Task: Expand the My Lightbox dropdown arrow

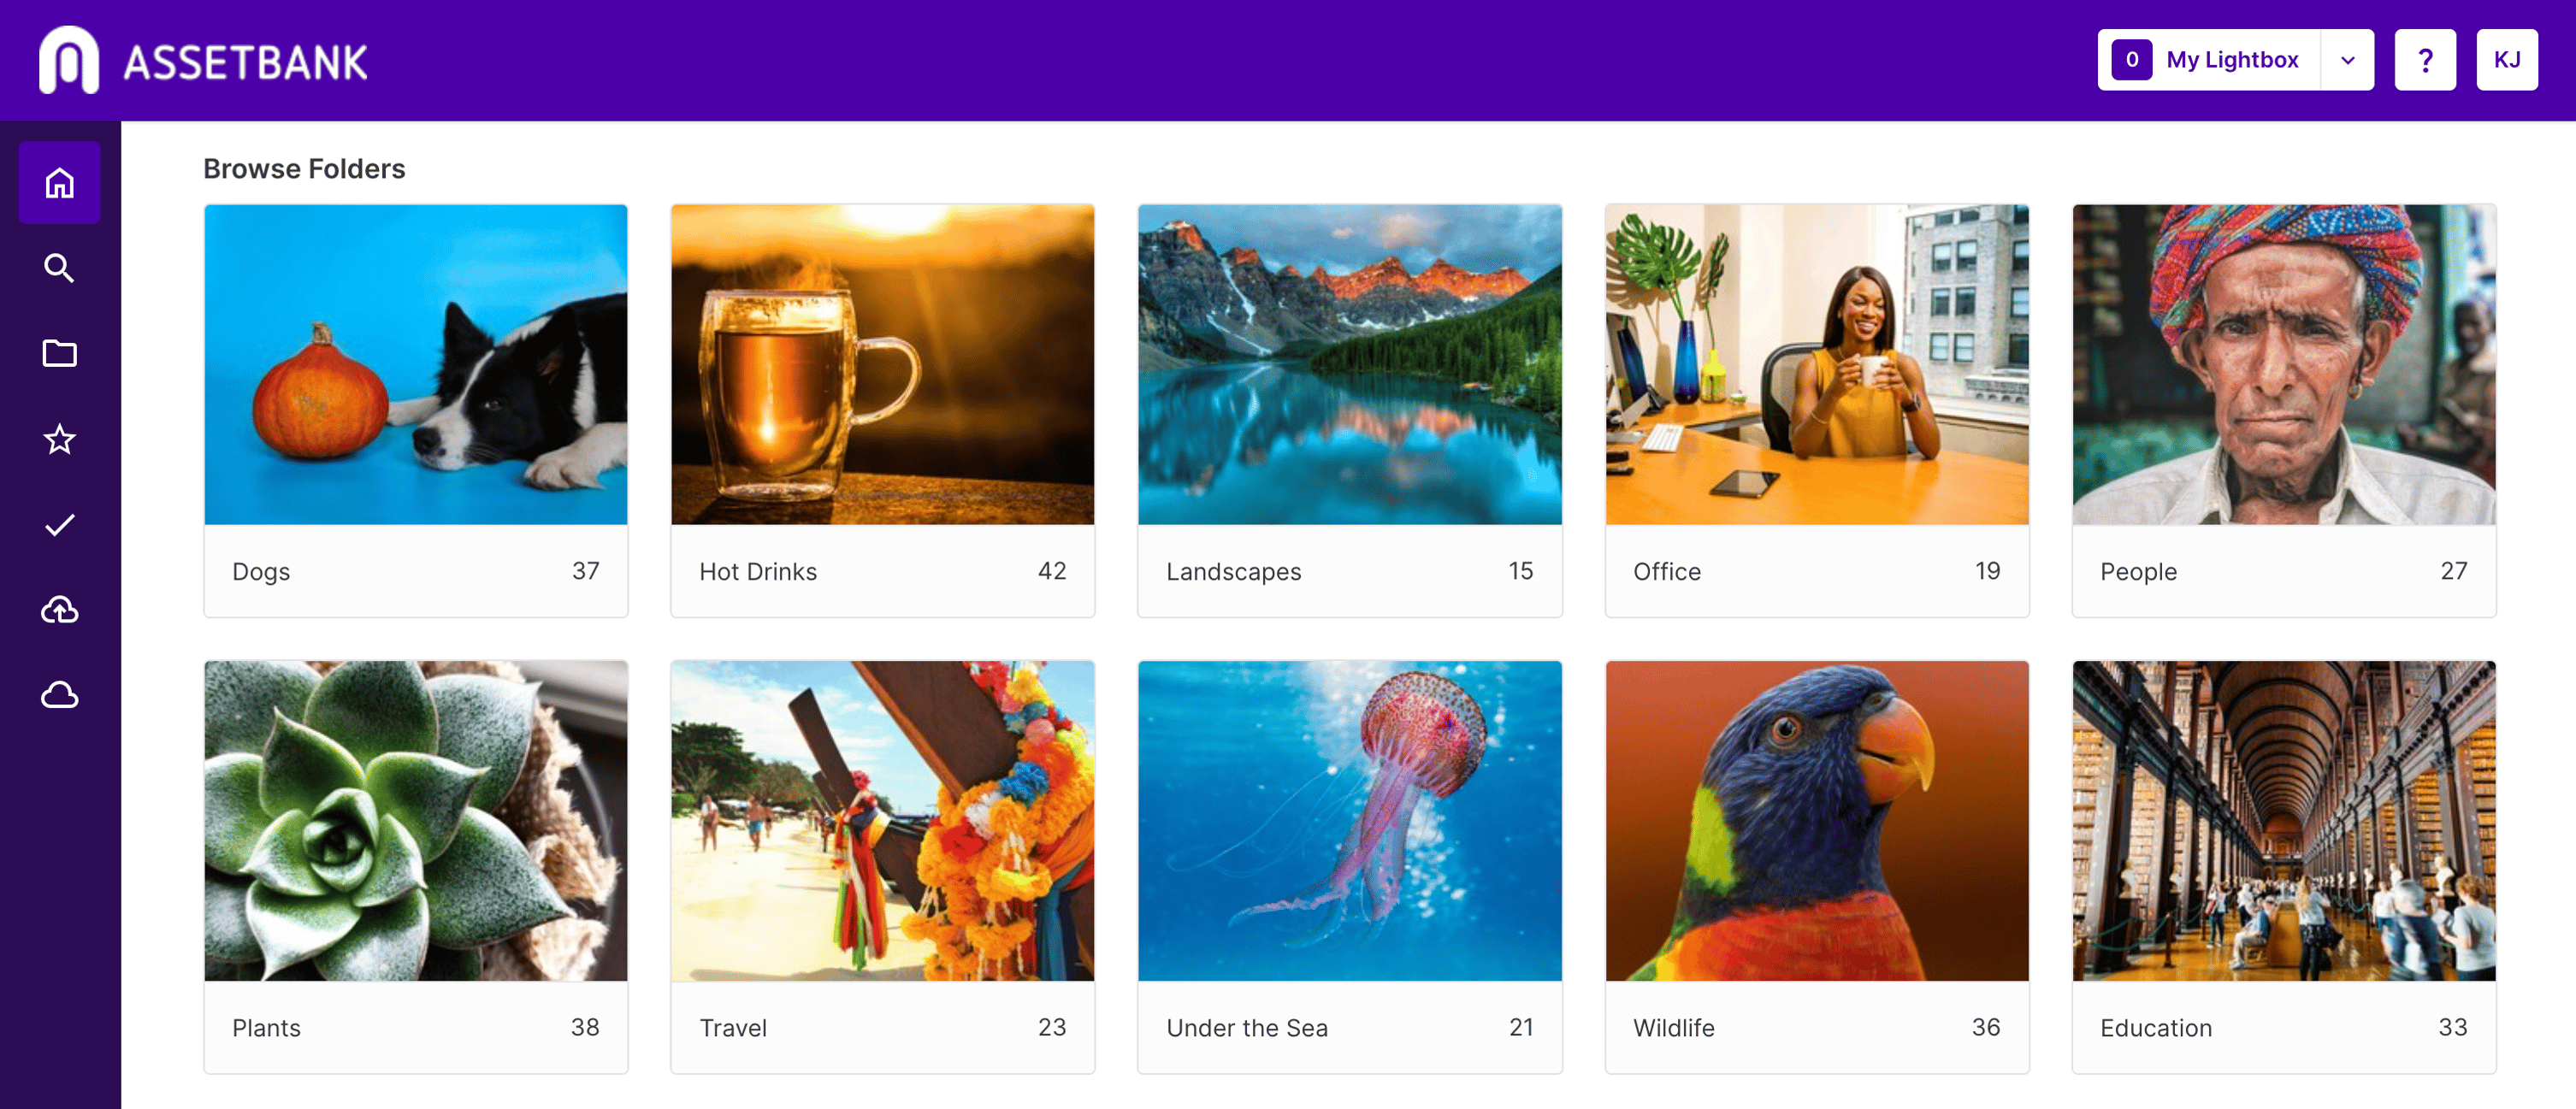Action: (2347, 60)
